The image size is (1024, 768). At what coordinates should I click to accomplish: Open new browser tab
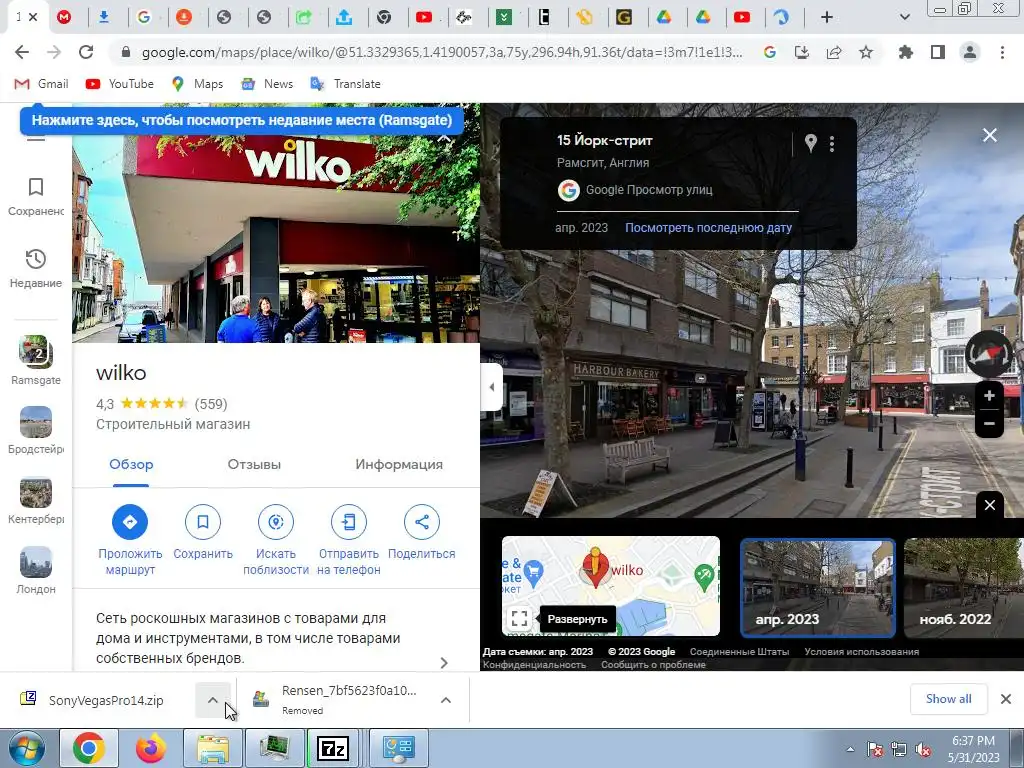coord(827,17)
